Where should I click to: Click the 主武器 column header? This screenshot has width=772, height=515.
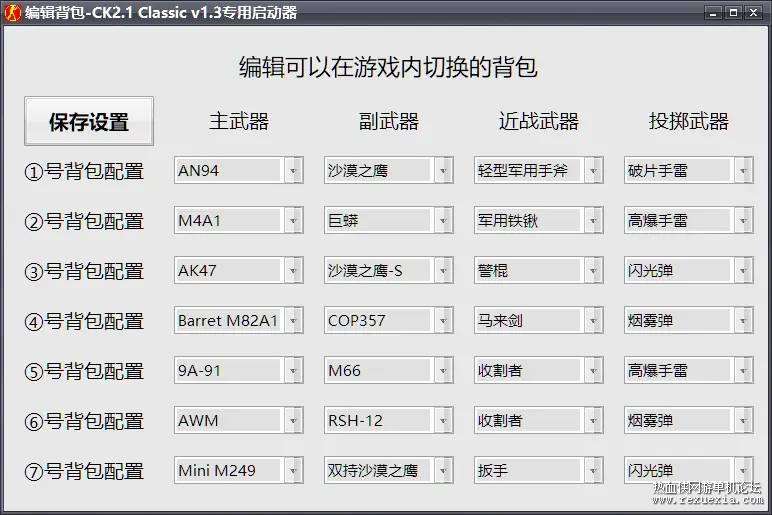[239, 121]
